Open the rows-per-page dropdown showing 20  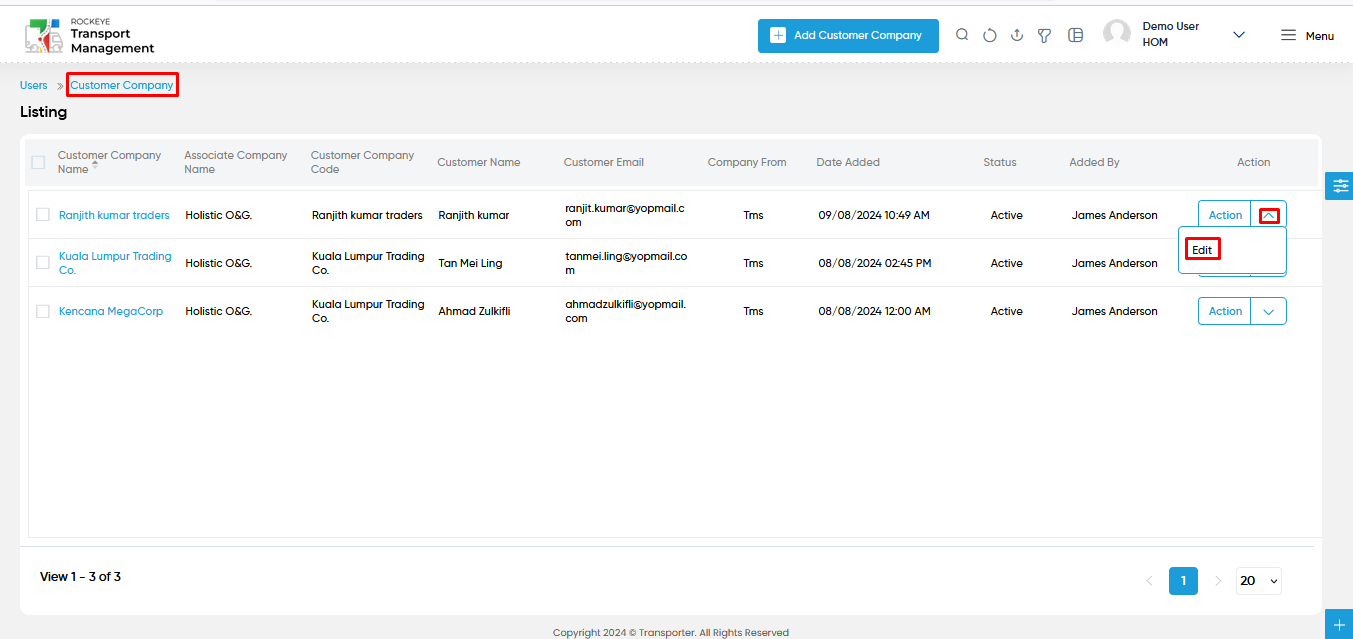pos(1259,581)
